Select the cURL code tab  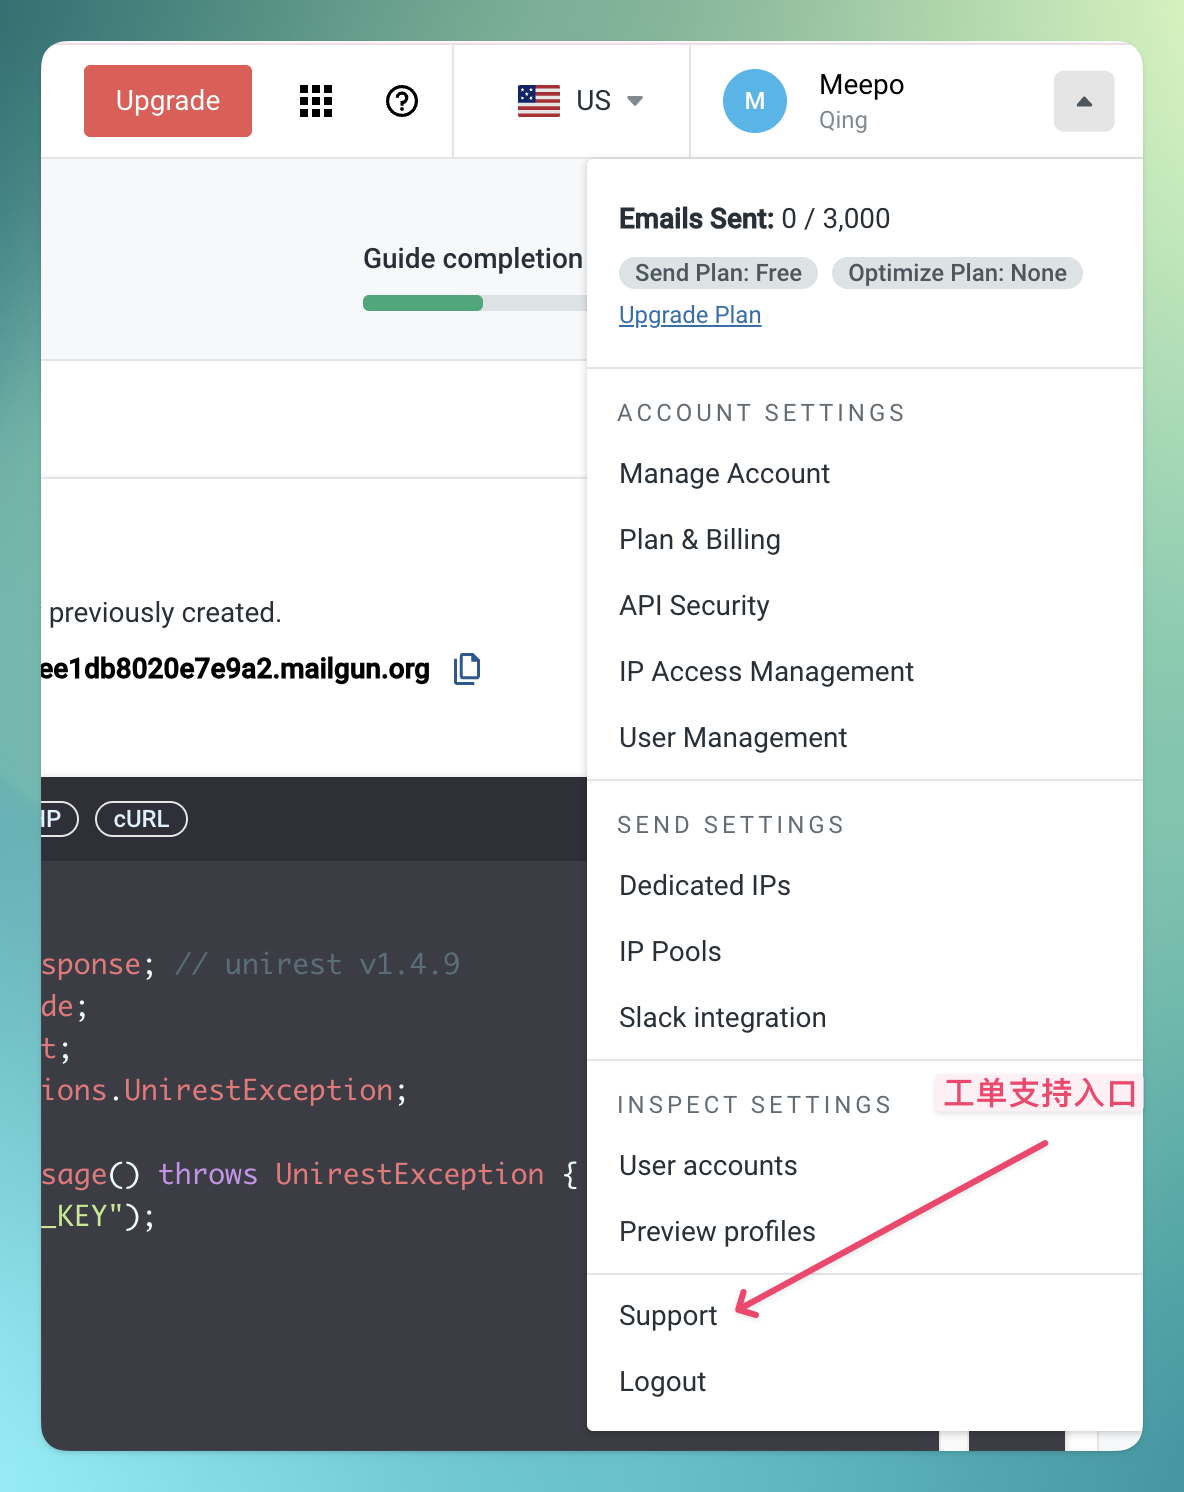pyautogui.click(x=141, y=819)
